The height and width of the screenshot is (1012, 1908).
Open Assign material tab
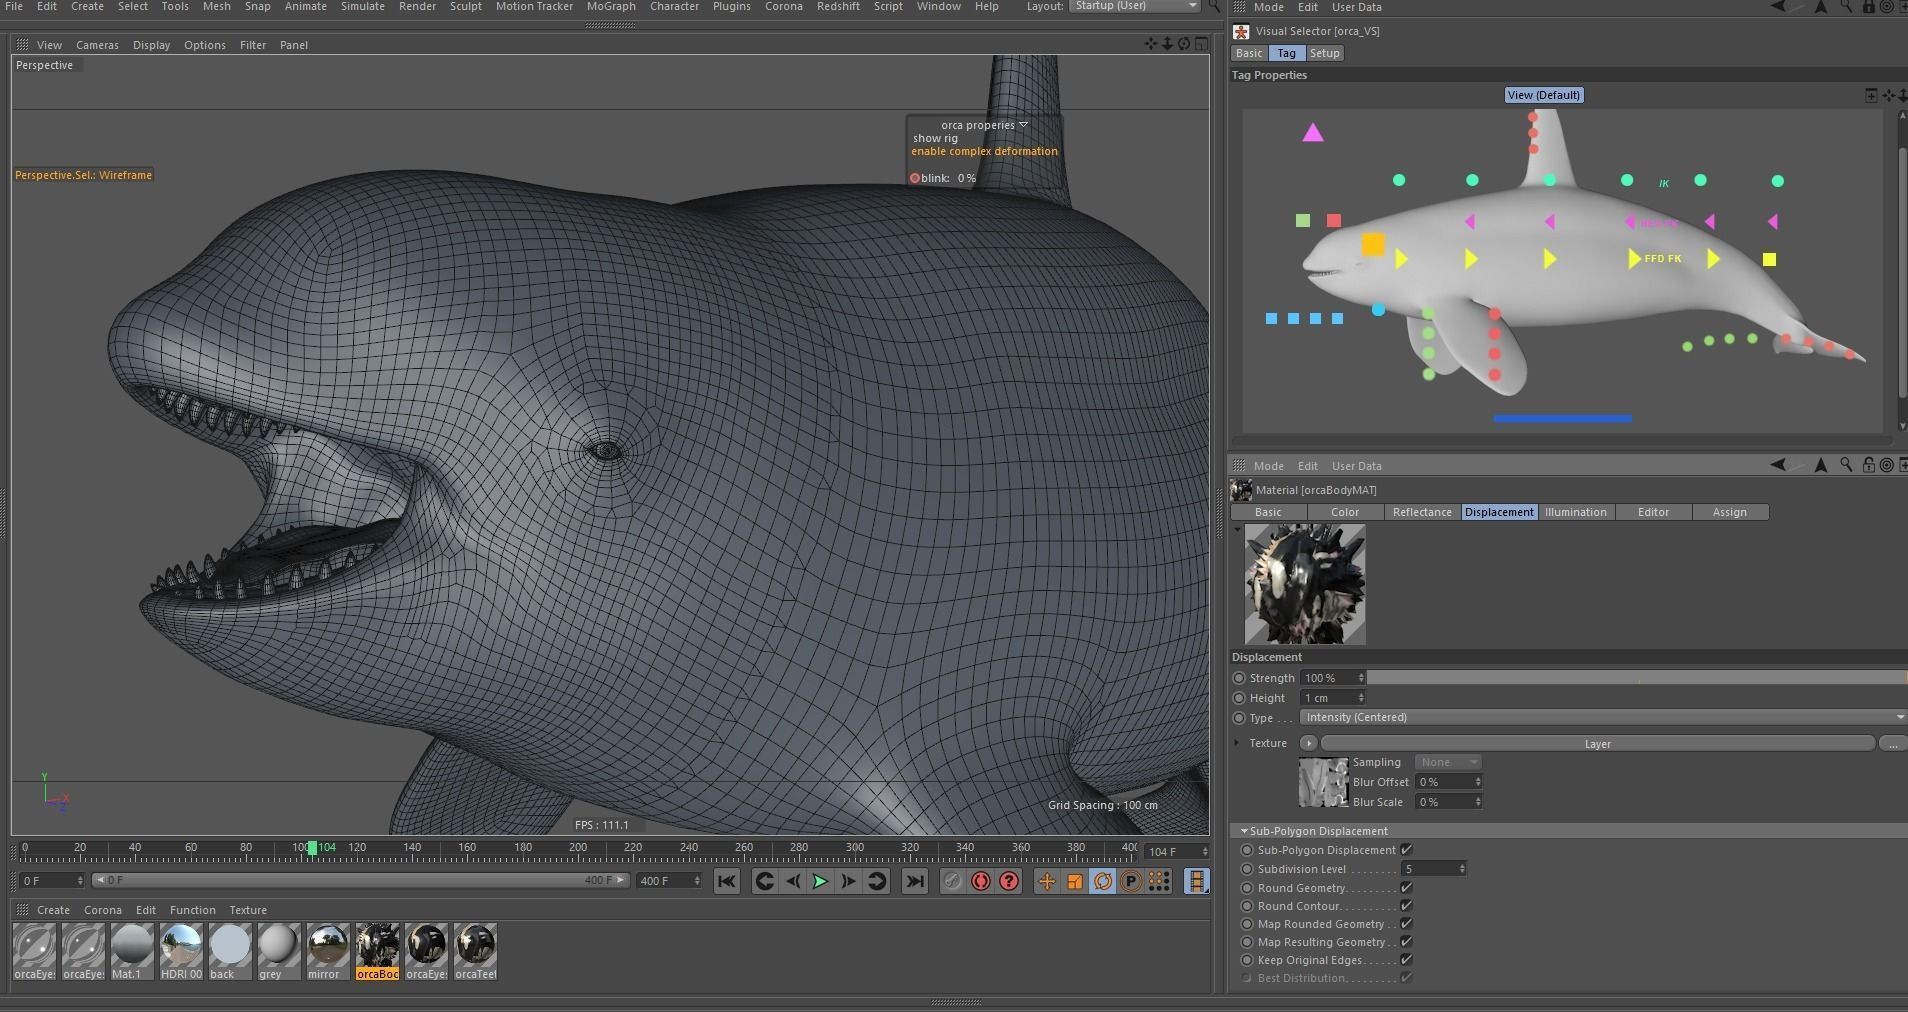click(x=1729, y=512)
